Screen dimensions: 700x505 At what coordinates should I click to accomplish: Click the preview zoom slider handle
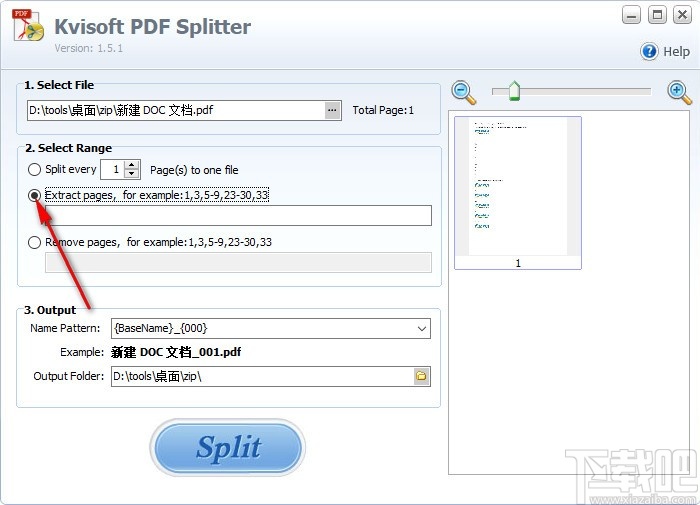514,91
